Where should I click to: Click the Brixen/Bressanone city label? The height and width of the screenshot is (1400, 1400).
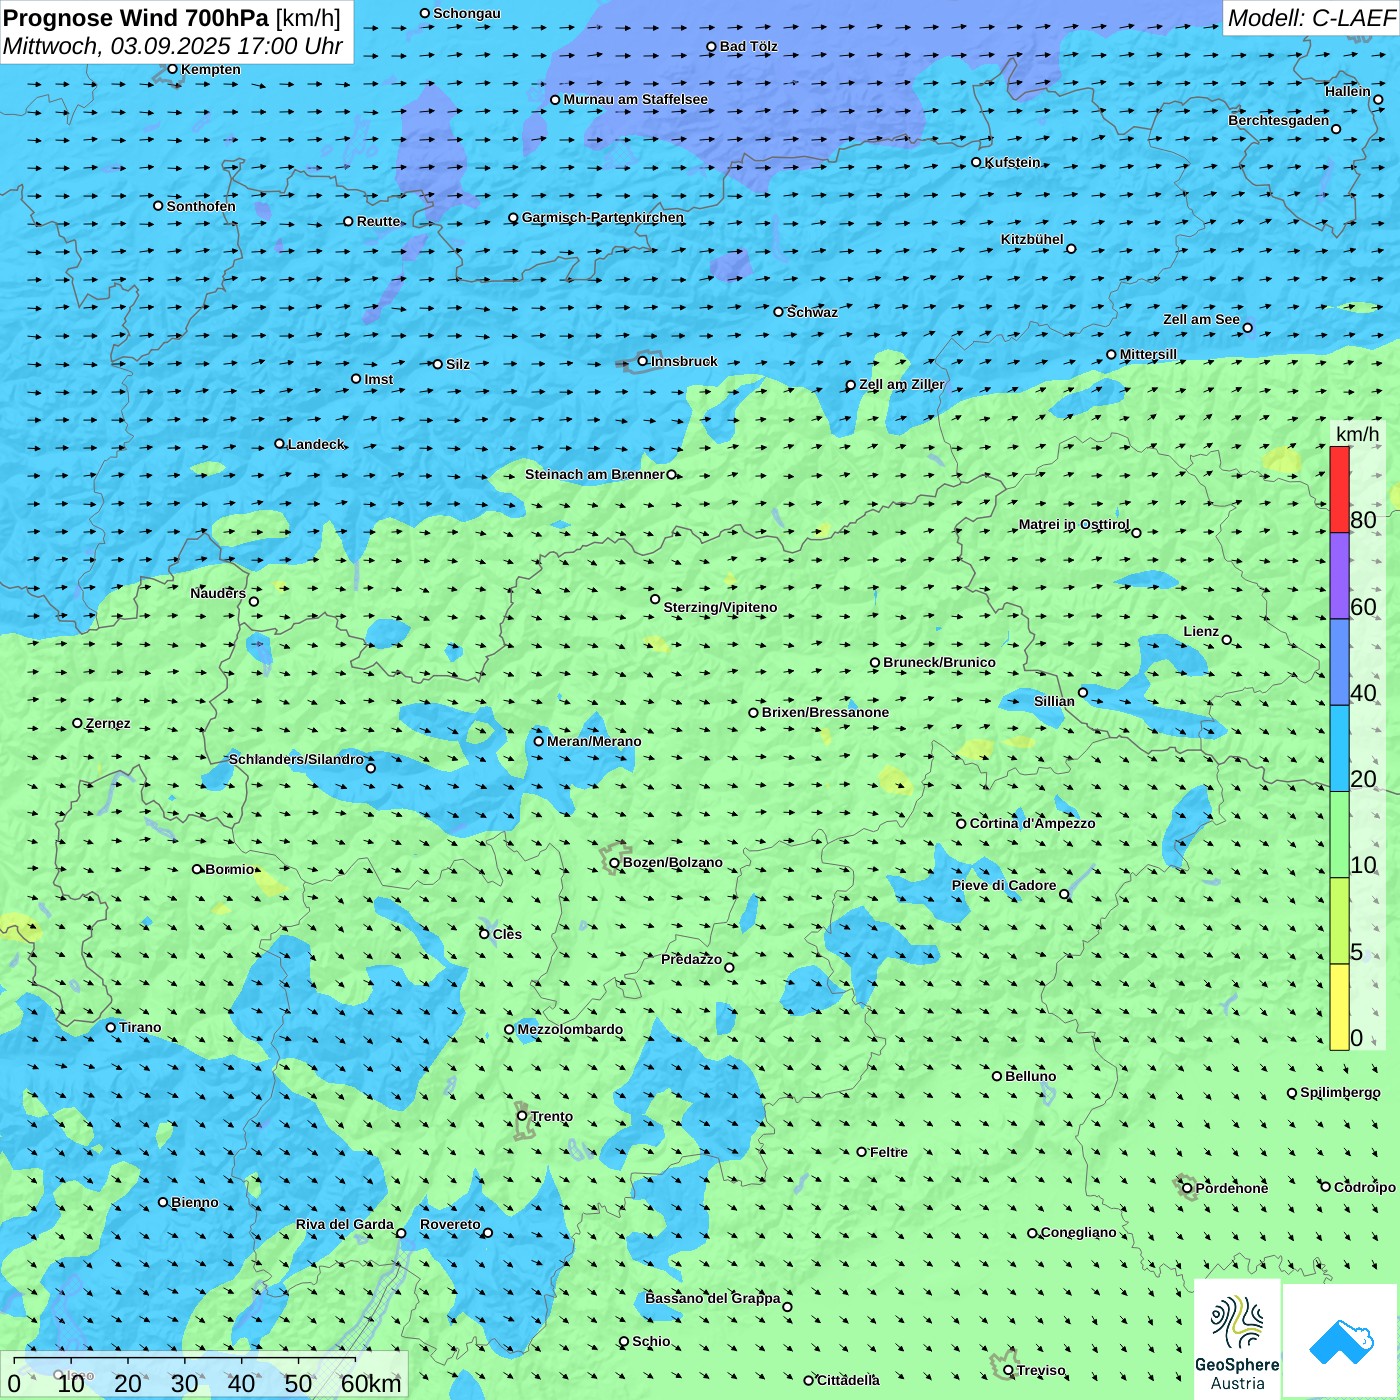coord(825,712)
